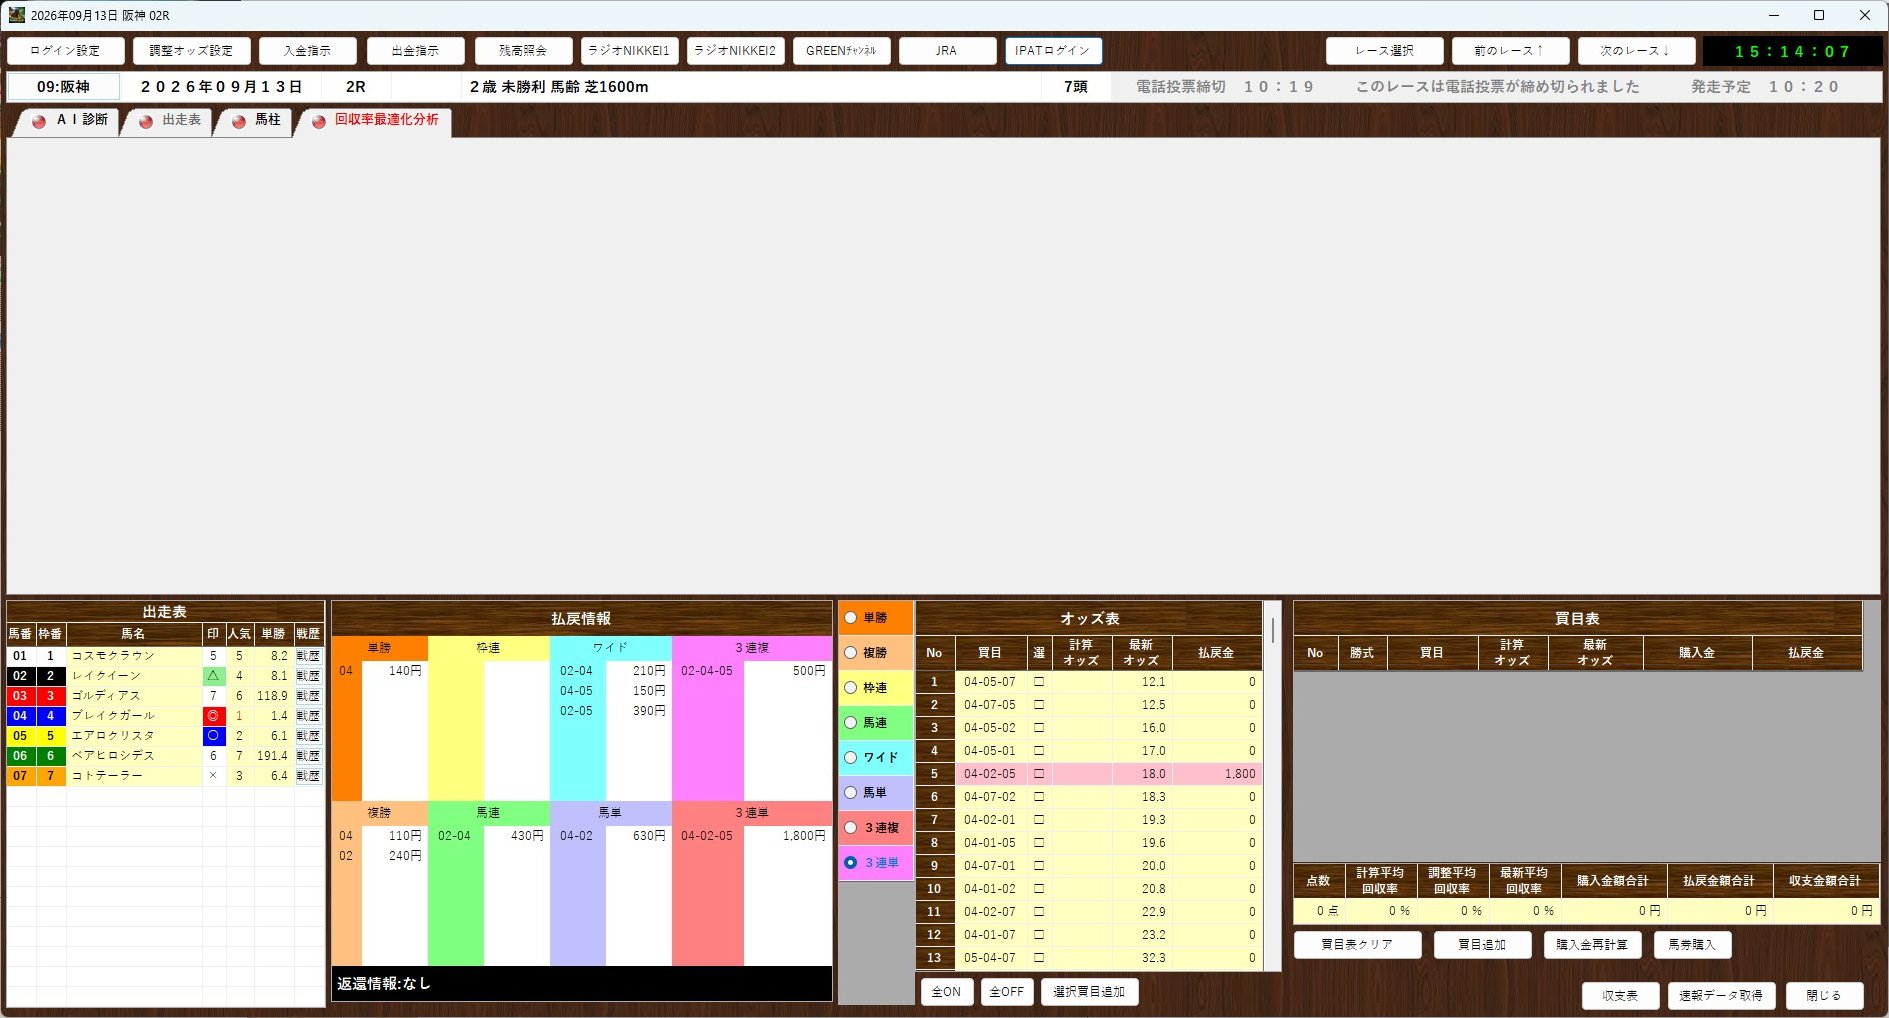Image resolution: width=1889 pixels, height=1018 pixels.
Task: Click the red ◎ mark for ブレイクガール
Action: click(x=213, y=716)
